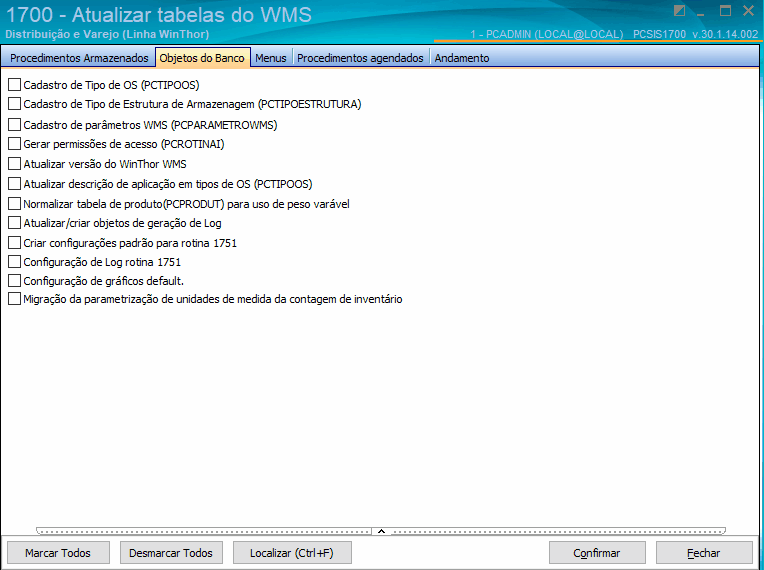Enable Normalizar tabela de produto checkbox
Screen dimensions: 764x570
pos(15,204)
